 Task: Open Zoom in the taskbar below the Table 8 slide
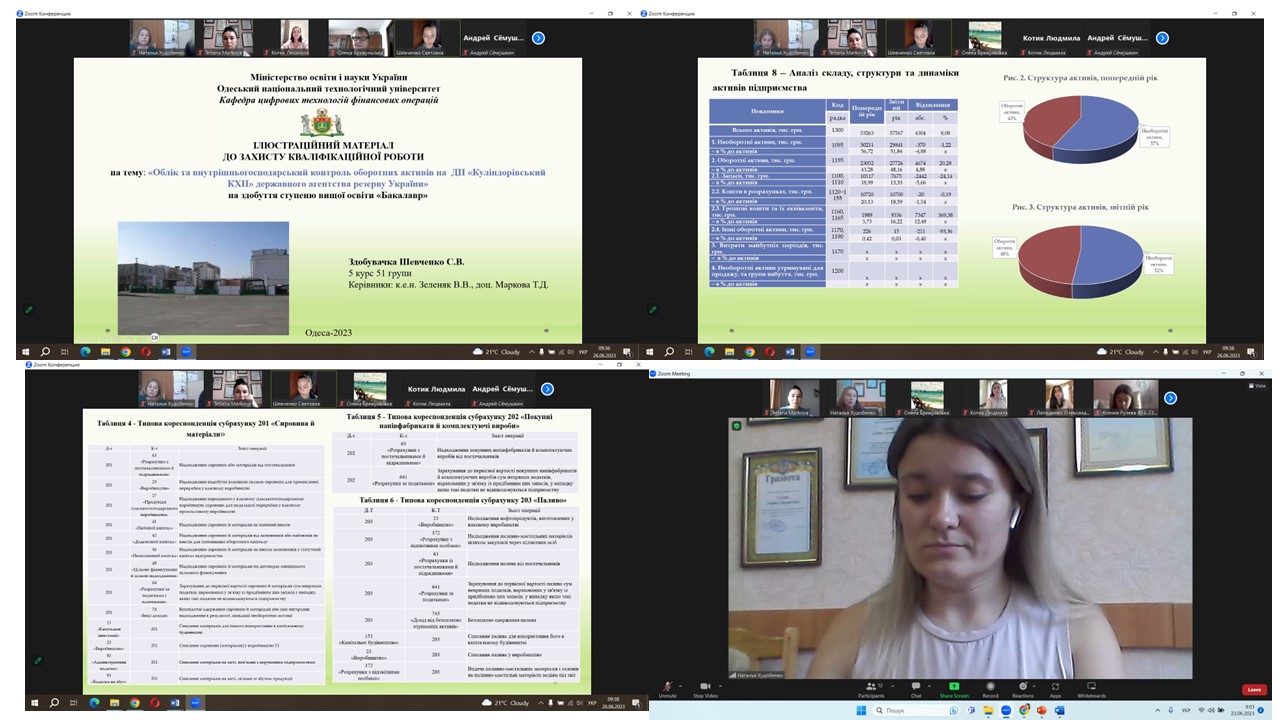810,352
